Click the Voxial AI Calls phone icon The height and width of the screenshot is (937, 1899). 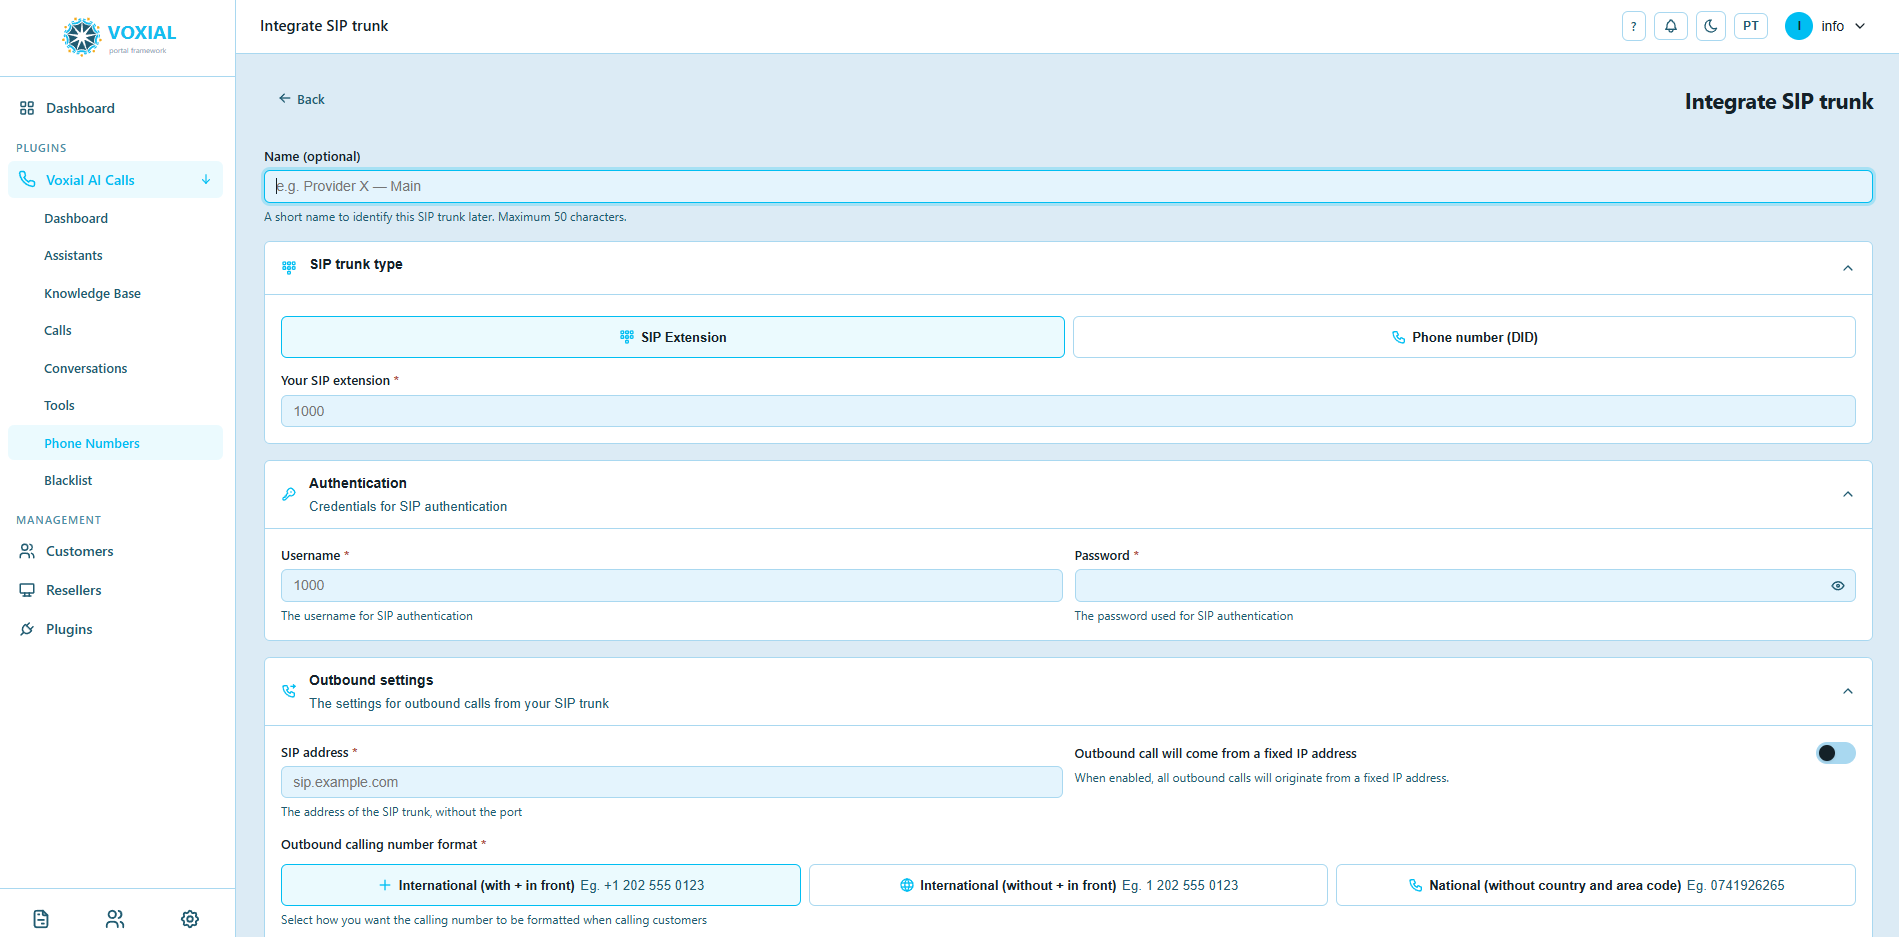pos(27,180)
